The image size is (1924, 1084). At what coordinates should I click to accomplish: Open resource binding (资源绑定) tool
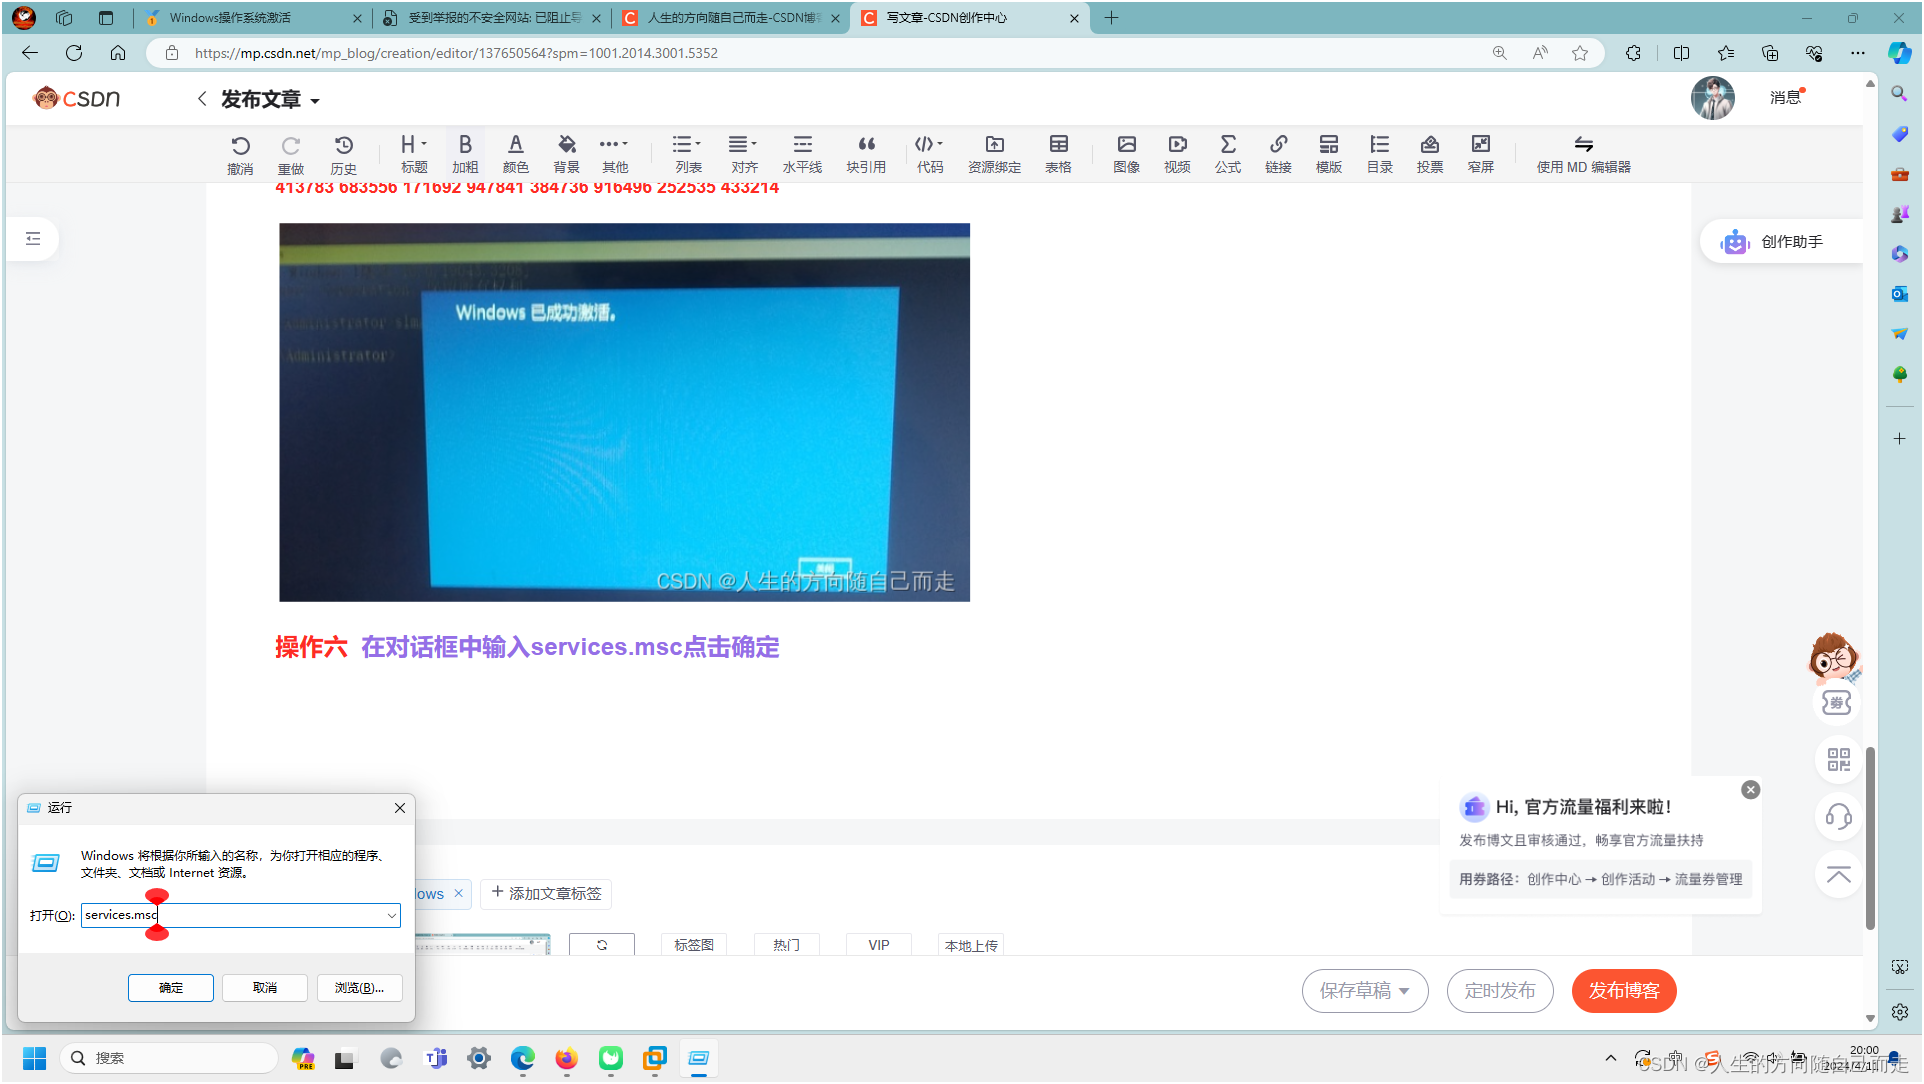coord(994,154)
